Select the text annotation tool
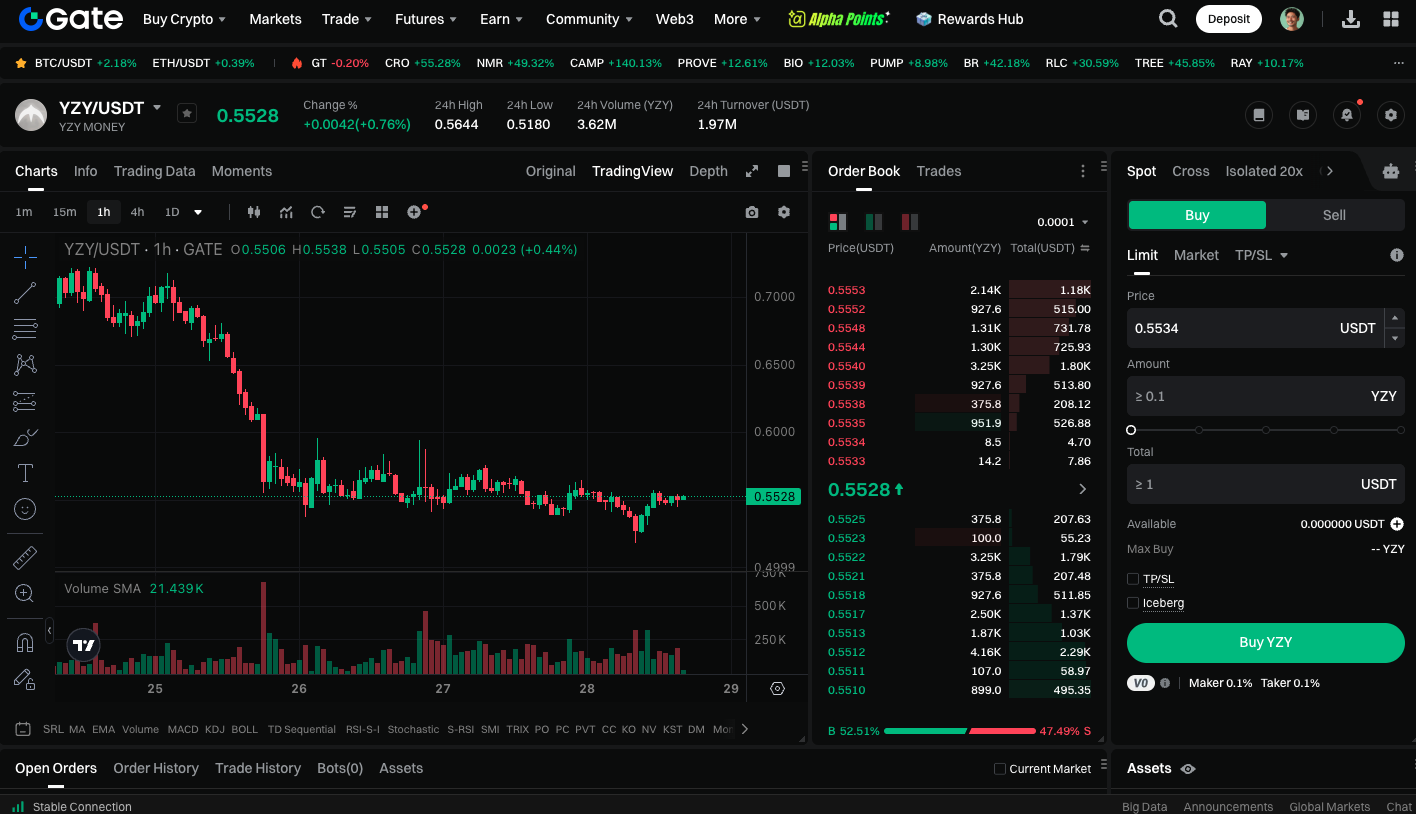Viewport: 1416px width, 814px height. point(25,473)
